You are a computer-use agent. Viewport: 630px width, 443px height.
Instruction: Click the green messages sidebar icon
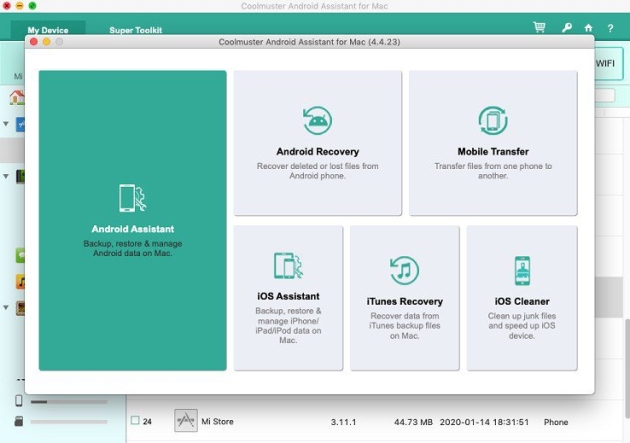[20, 255]
